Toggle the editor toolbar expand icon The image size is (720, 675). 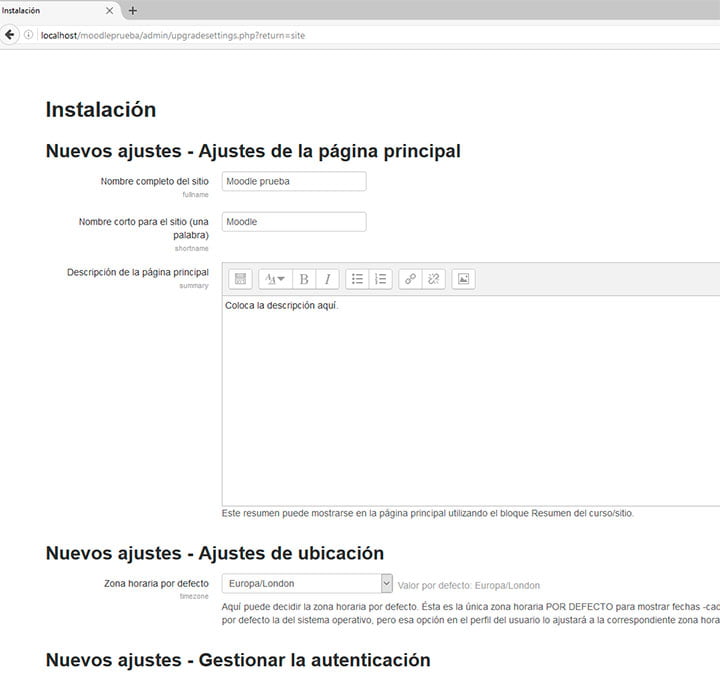coord(240,280)
